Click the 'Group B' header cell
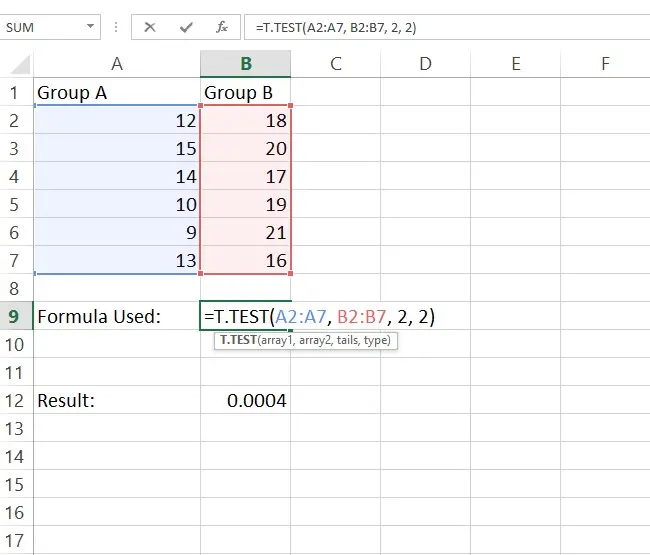The image size is (650, 555). tap(246, 92)
